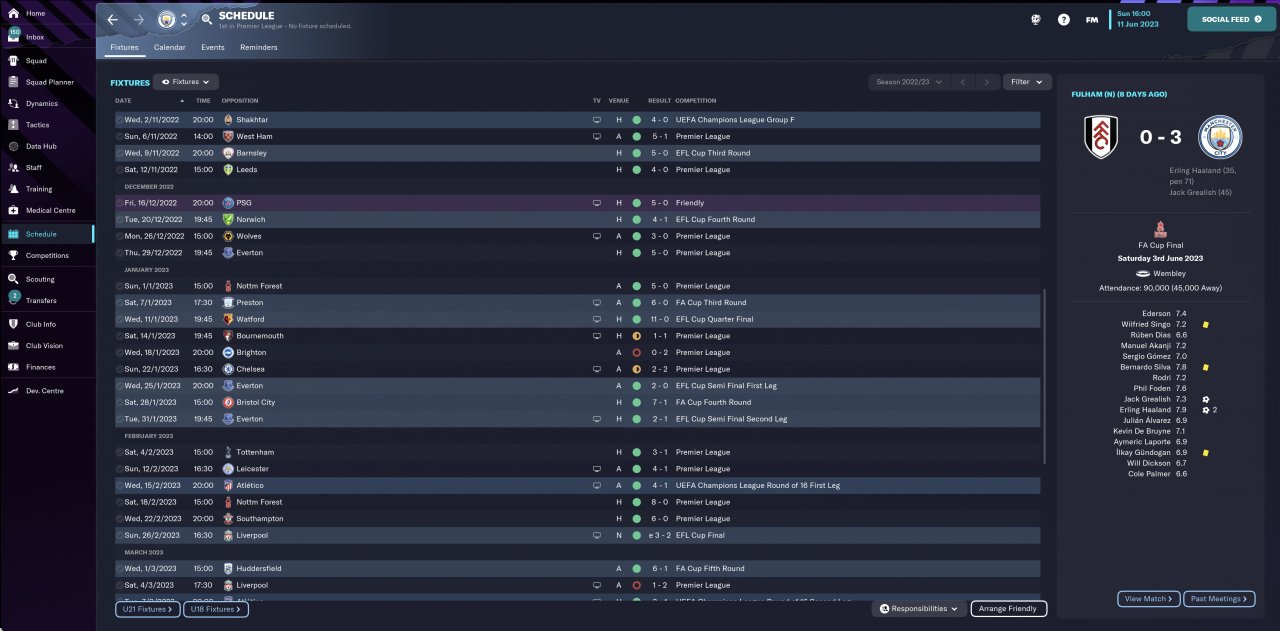Click the forward navigation arrow
This screenshot has width=1280, height=631.
[x=138, y=19]
